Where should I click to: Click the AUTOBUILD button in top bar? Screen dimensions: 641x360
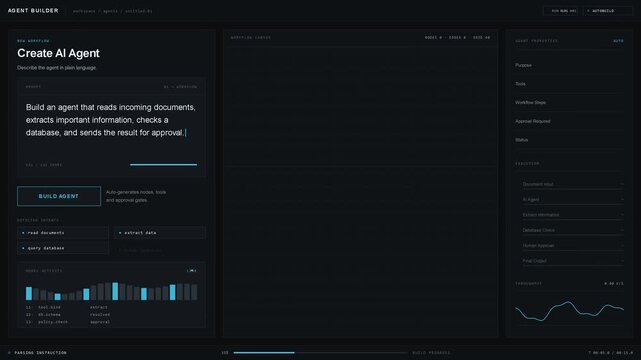coord(607,11)
